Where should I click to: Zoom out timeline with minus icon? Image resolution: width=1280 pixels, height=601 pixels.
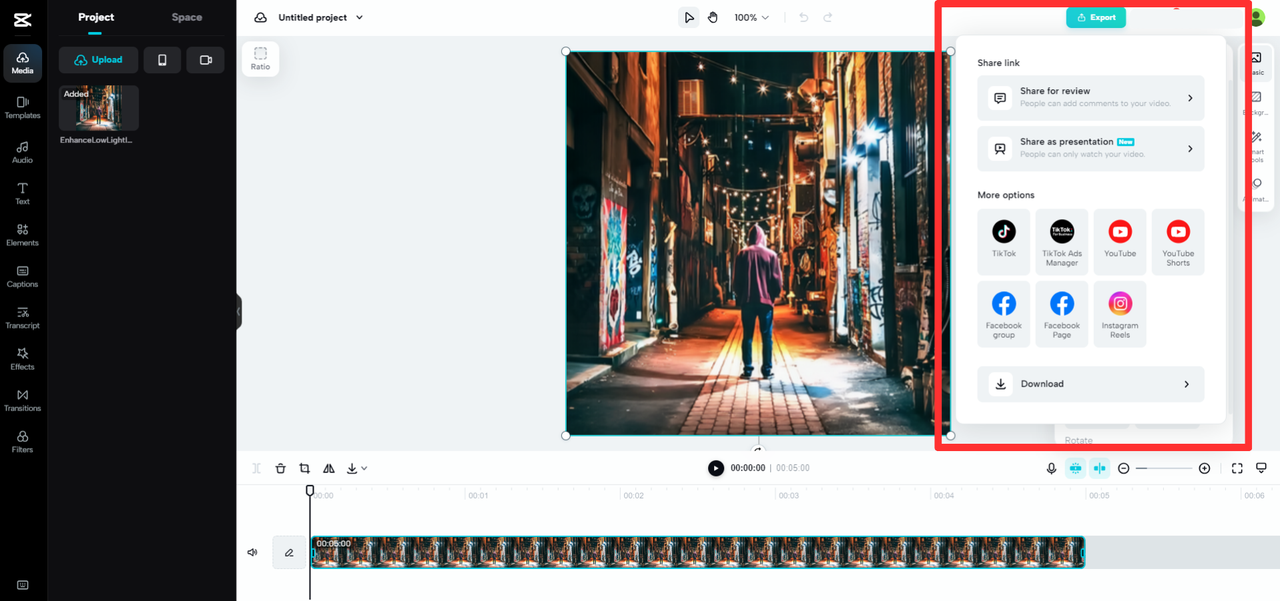(1124, 468)
